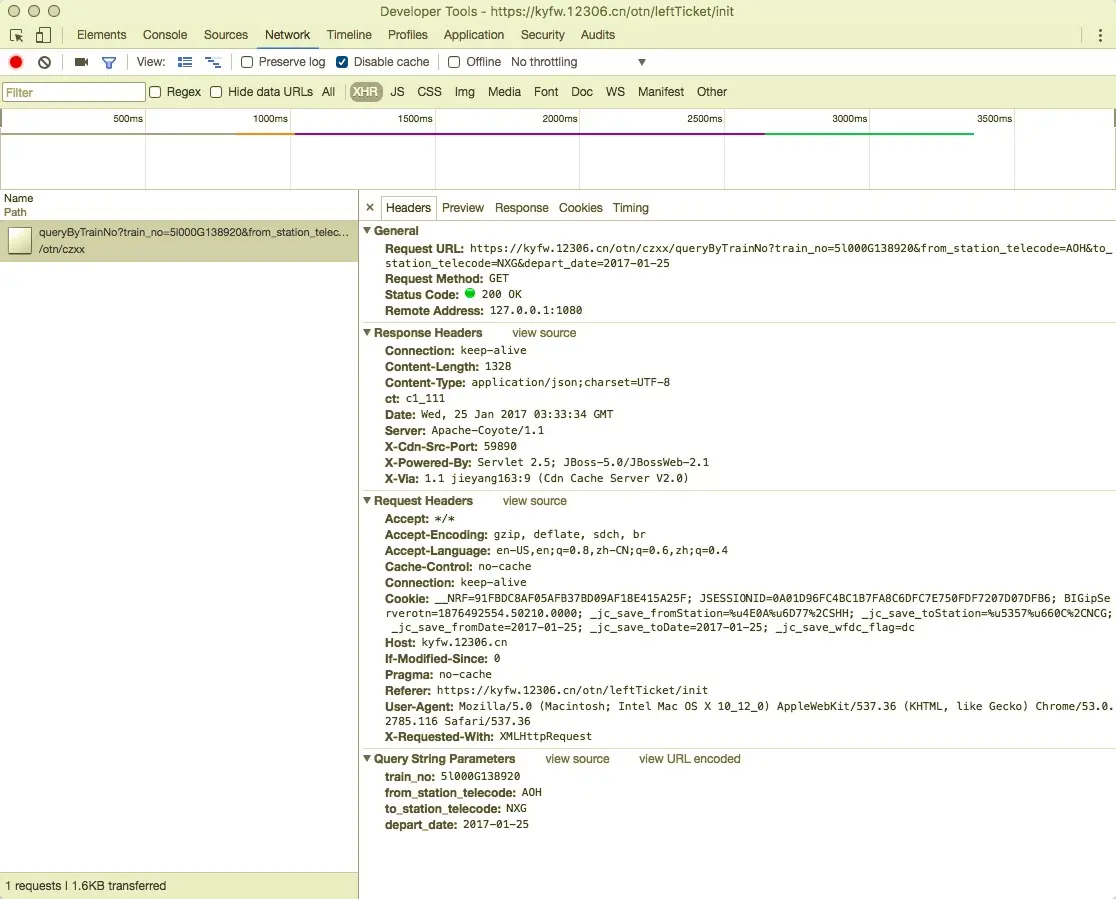Image resolution: width=1116 pixels, height=899 pixels.
Task: Filter by Manifest resource type
Action: (x=660, y=92)
